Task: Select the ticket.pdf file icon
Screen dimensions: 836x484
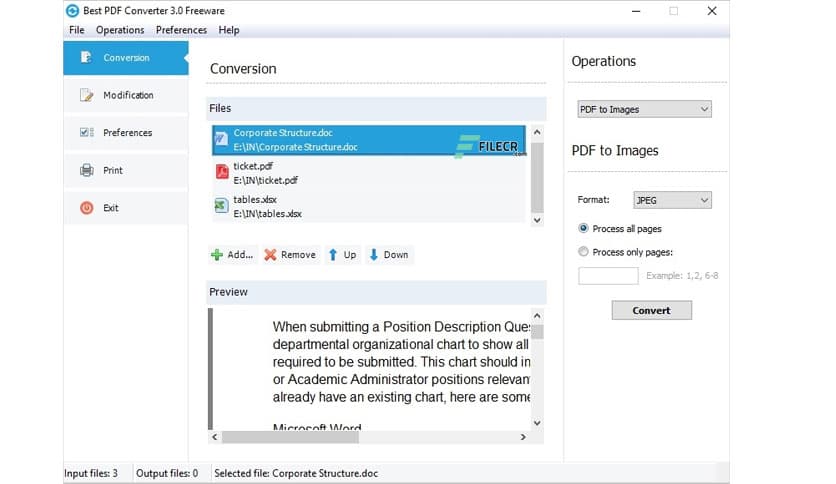Action: click(222, 172)
